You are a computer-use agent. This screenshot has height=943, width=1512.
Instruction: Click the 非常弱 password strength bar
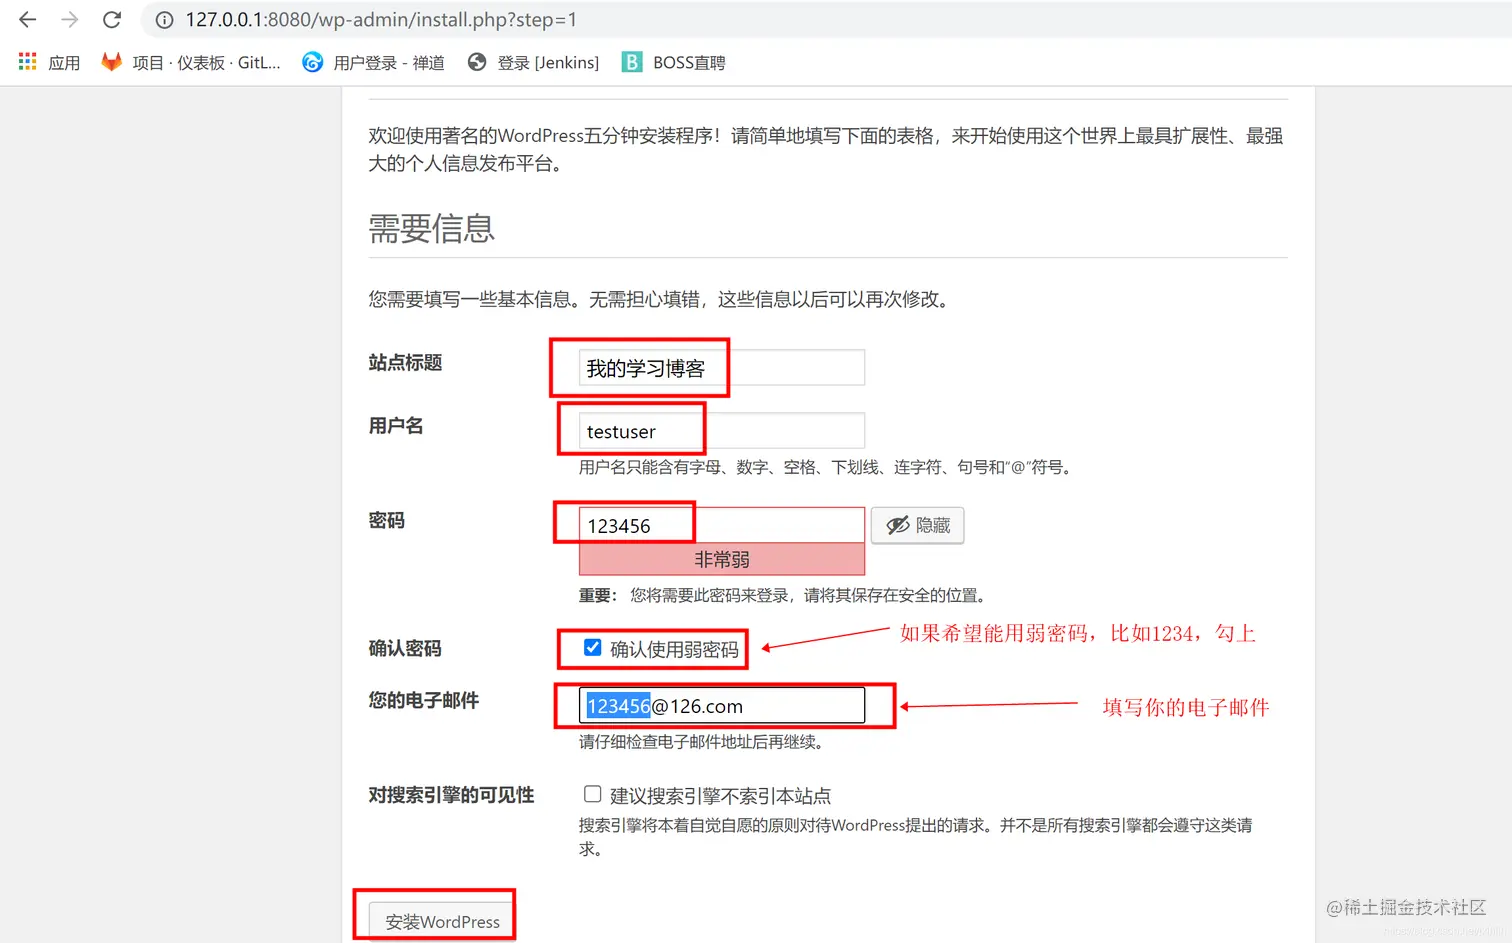click(x=722, y=559)
